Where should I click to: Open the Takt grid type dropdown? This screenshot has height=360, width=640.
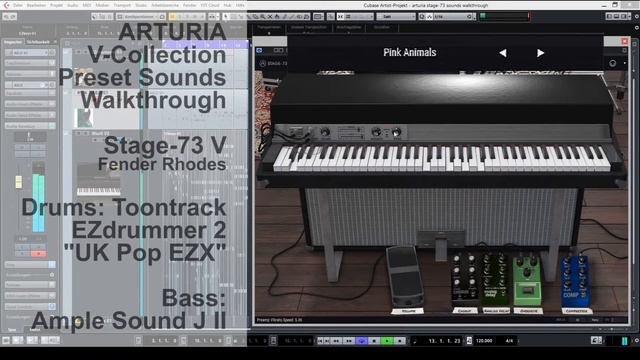tap(396, 17)
